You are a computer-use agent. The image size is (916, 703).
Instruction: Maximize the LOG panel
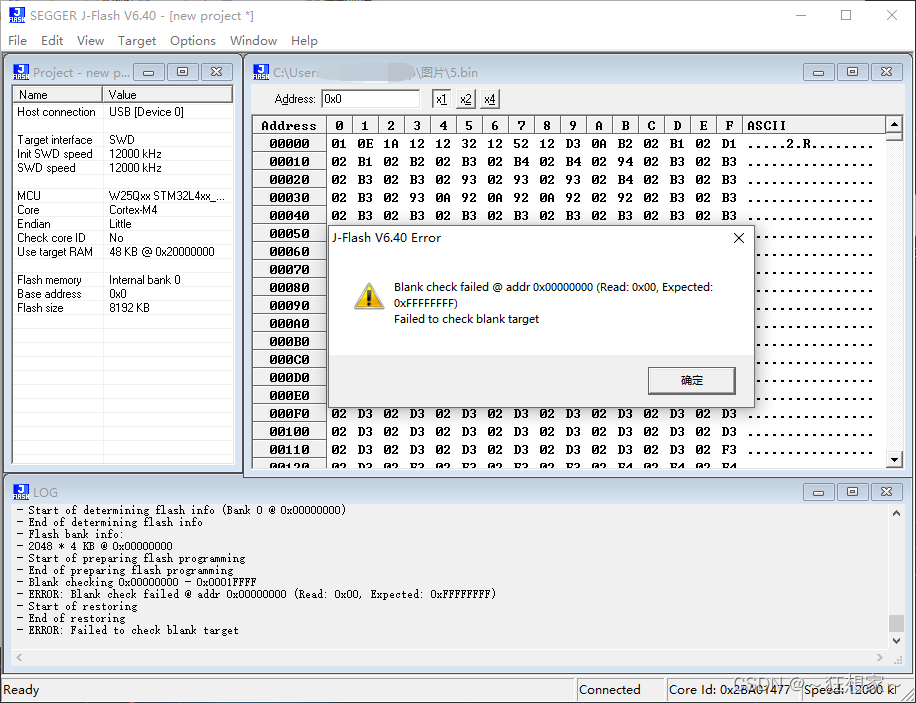coord(852,492)
